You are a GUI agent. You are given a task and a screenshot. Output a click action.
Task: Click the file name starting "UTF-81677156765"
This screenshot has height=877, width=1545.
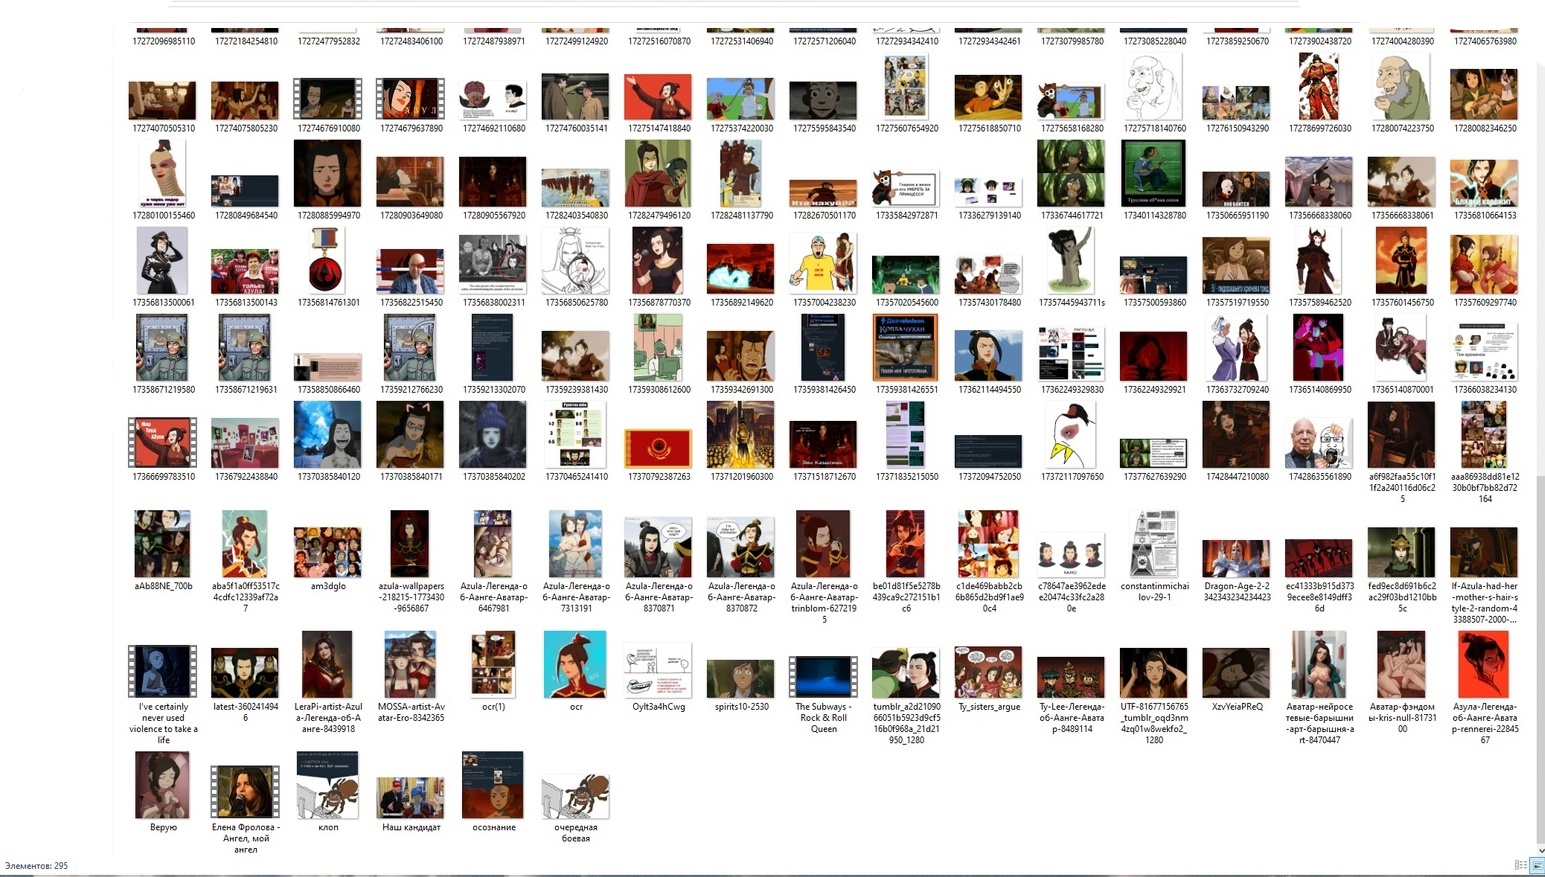pos(1154,723)
